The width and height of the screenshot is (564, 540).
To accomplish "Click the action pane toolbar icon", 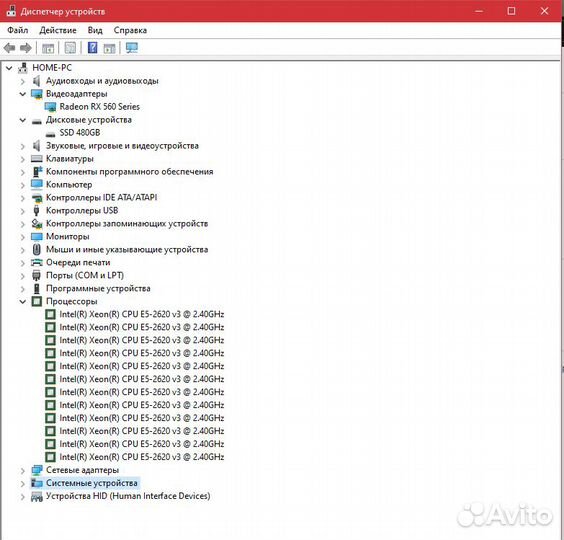I will (x=109, y=48).
